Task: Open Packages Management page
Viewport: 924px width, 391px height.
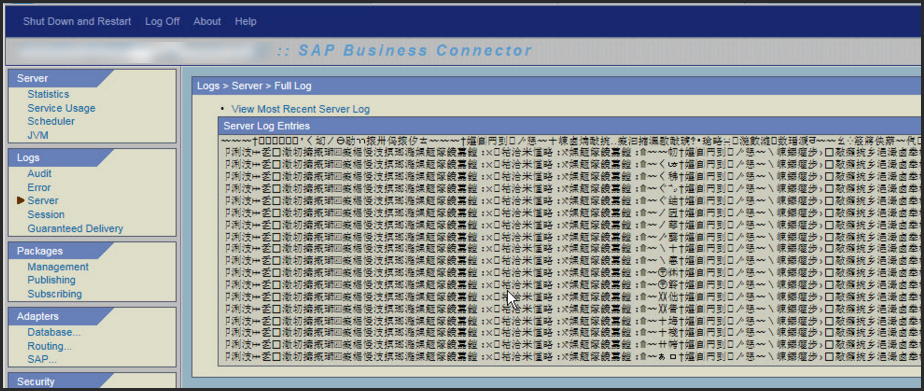Action: [58, 267]
